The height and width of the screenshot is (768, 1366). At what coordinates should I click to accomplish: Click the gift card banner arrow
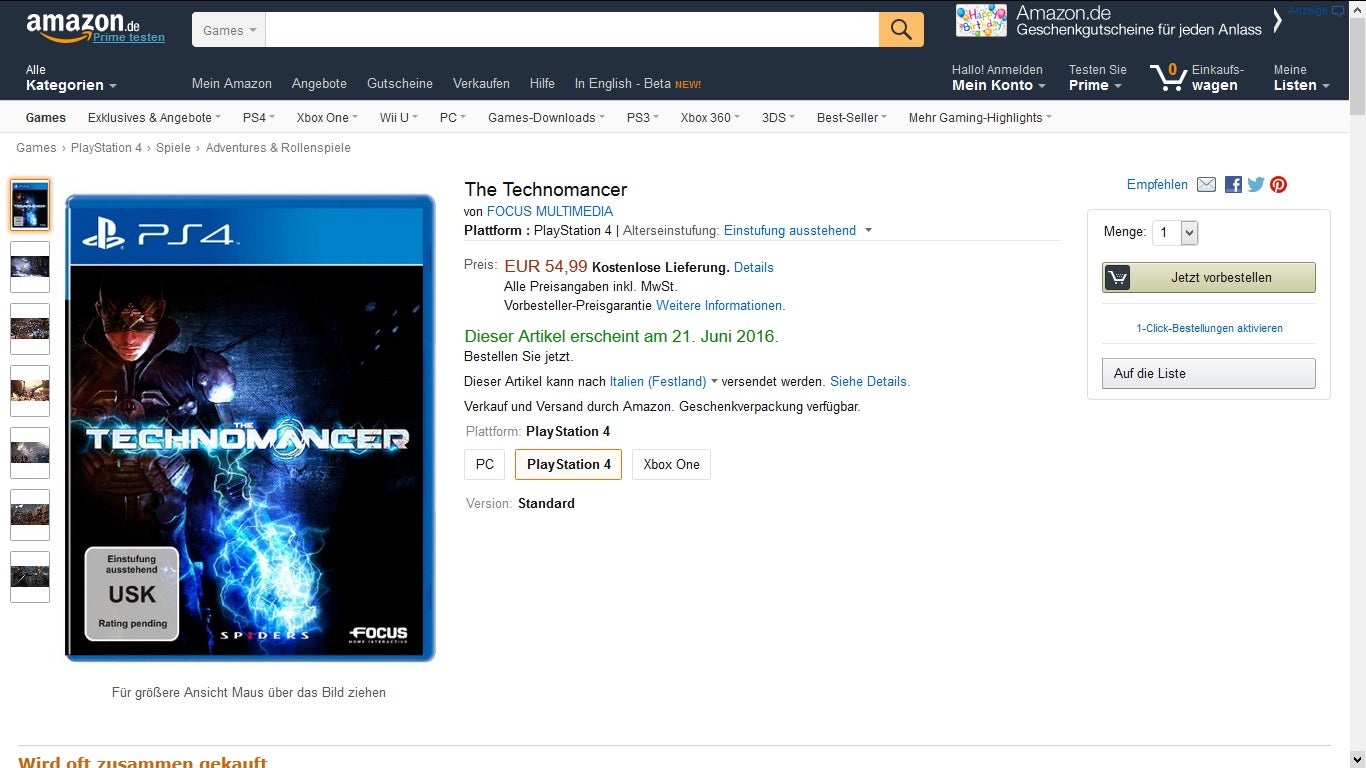pyautogui.click(x=1277, y=20)
